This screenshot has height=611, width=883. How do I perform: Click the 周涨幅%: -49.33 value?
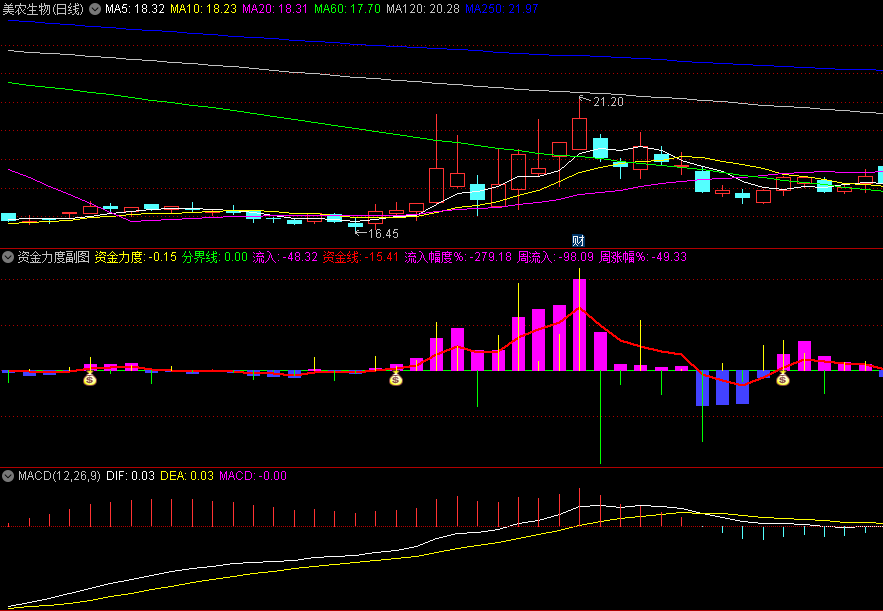tap(643, 258)
